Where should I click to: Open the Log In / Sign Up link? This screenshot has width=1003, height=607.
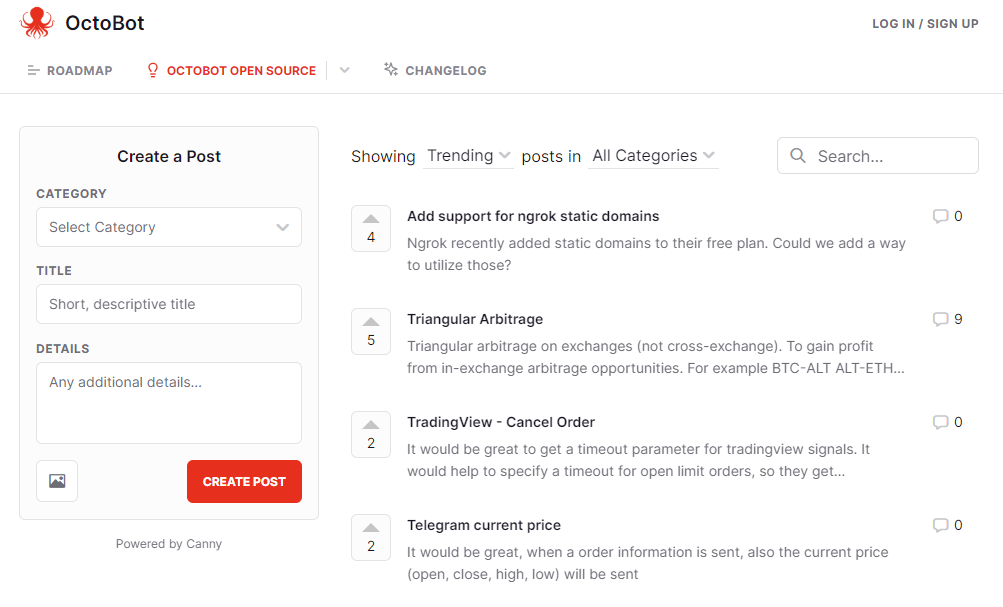tap(925, 24)
